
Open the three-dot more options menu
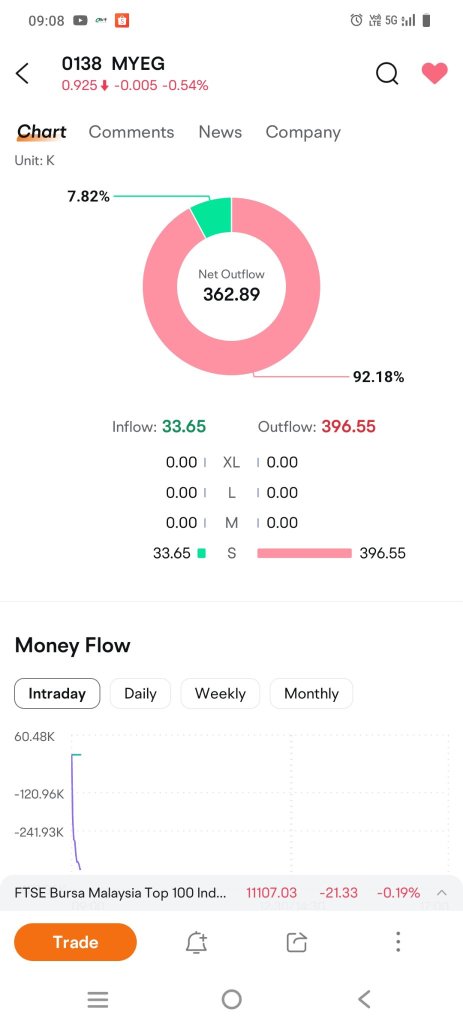click(x=398, y=942)
